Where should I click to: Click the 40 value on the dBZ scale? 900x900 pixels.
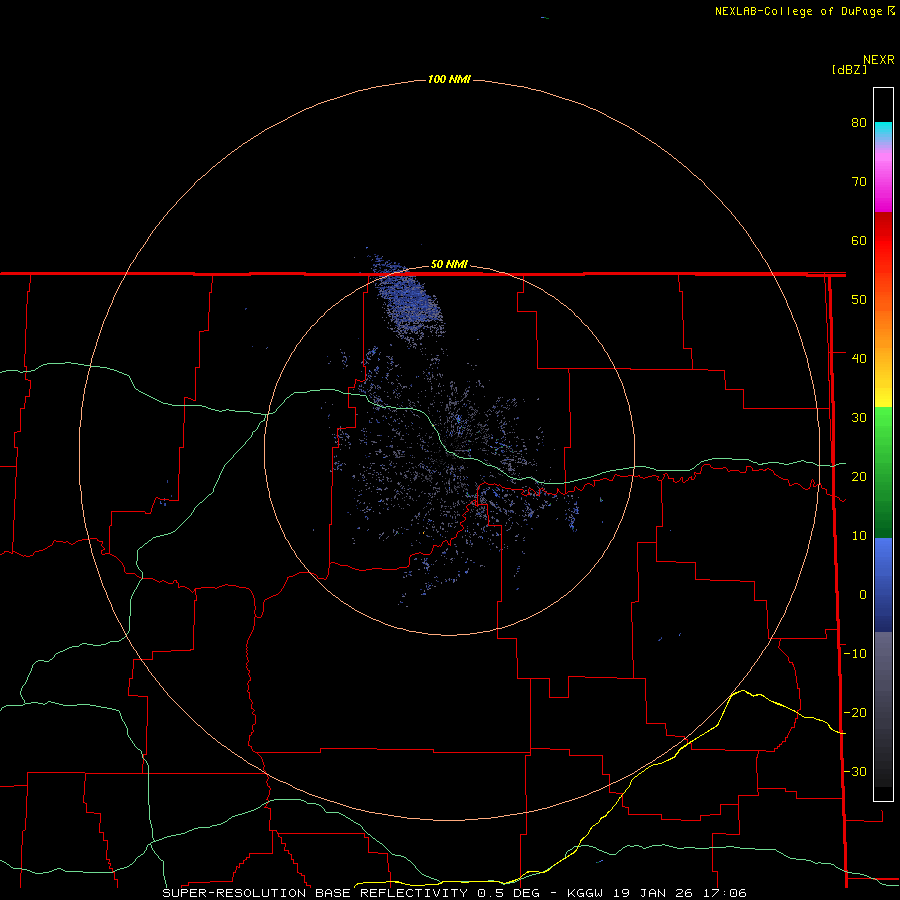coord(859,359)
